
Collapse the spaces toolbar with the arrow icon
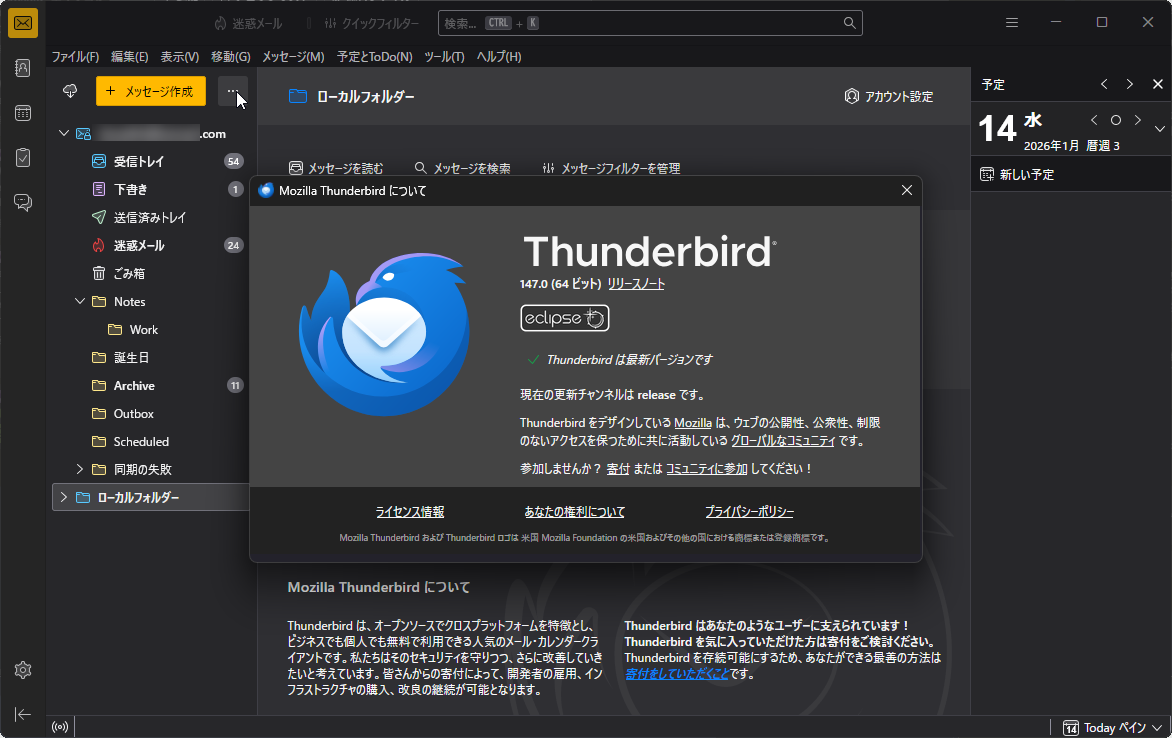pyautogui.click(x=22, y=714)
